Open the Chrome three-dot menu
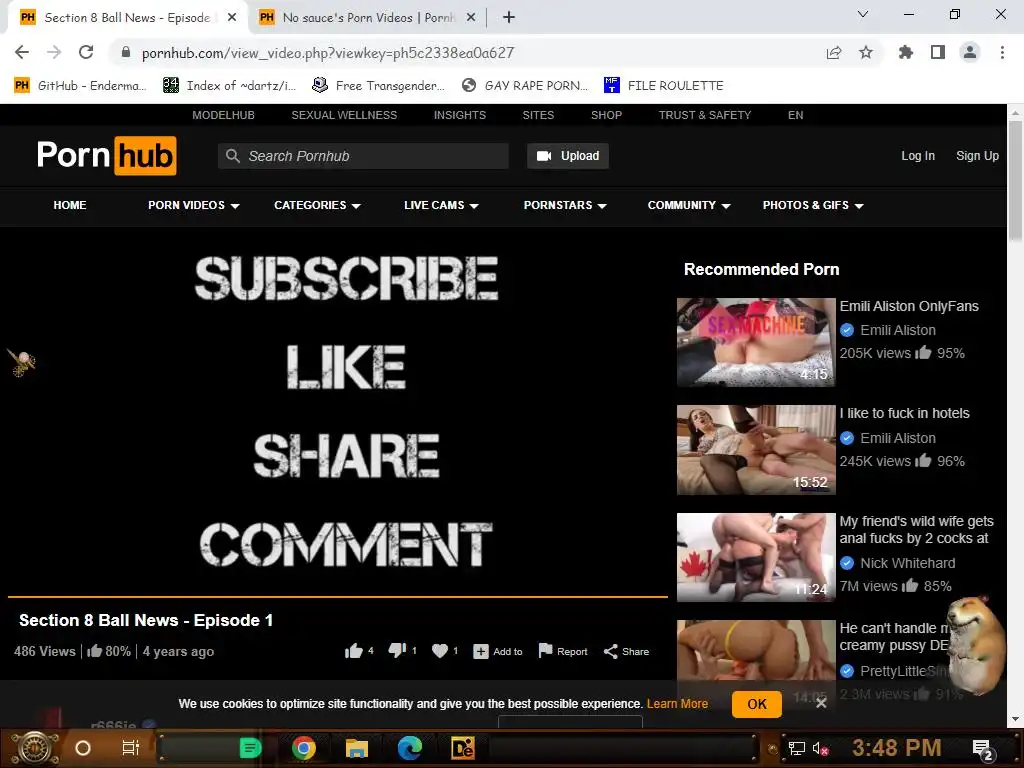Image resolution: width=1024 pixels, height=768 pixels. tap(1002, 52)
